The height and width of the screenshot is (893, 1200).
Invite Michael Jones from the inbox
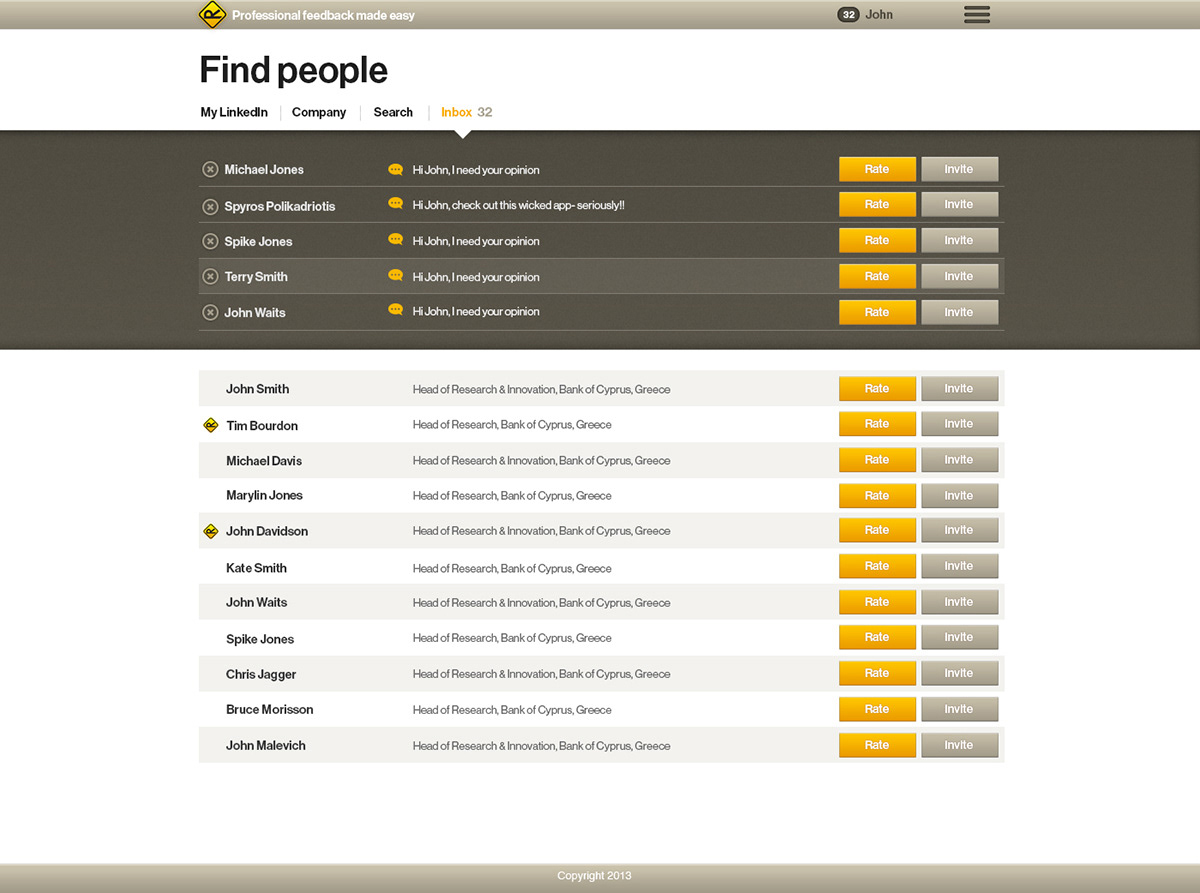pos(959,169)
